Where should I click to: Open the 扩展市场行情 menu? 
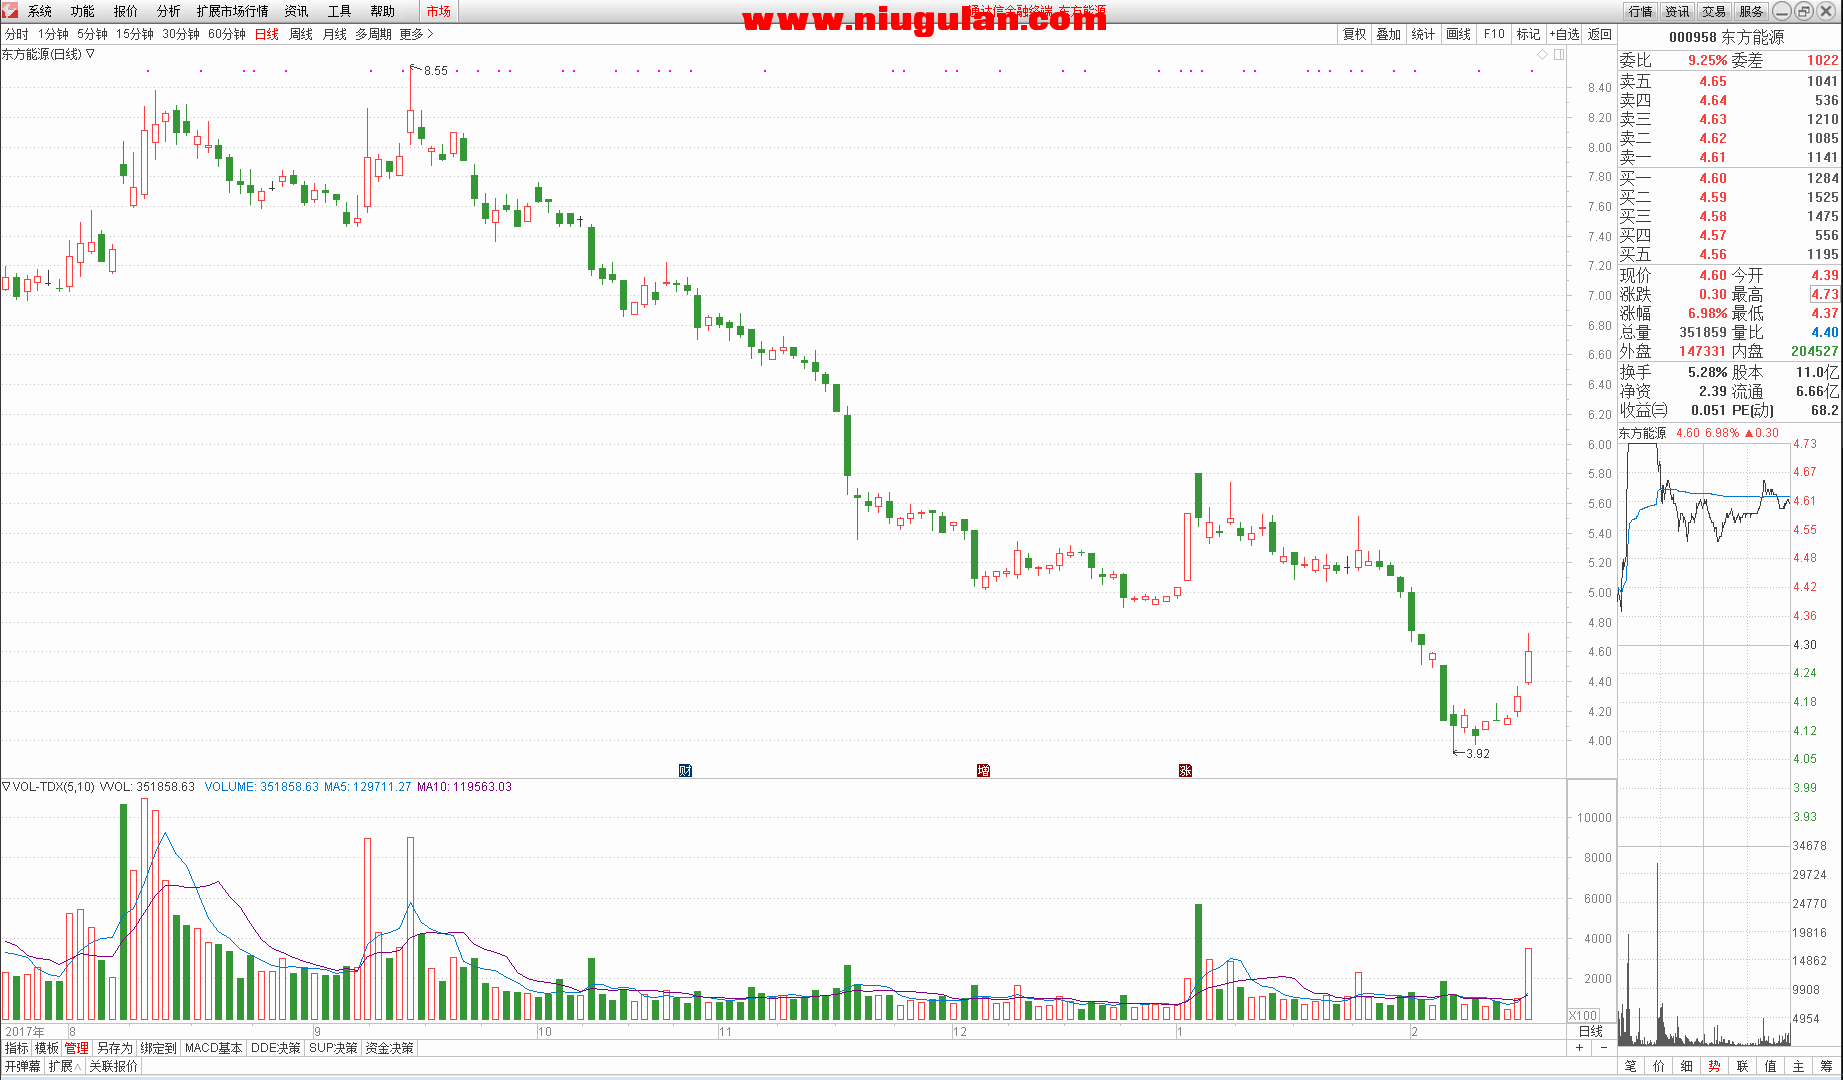point(233,11)
